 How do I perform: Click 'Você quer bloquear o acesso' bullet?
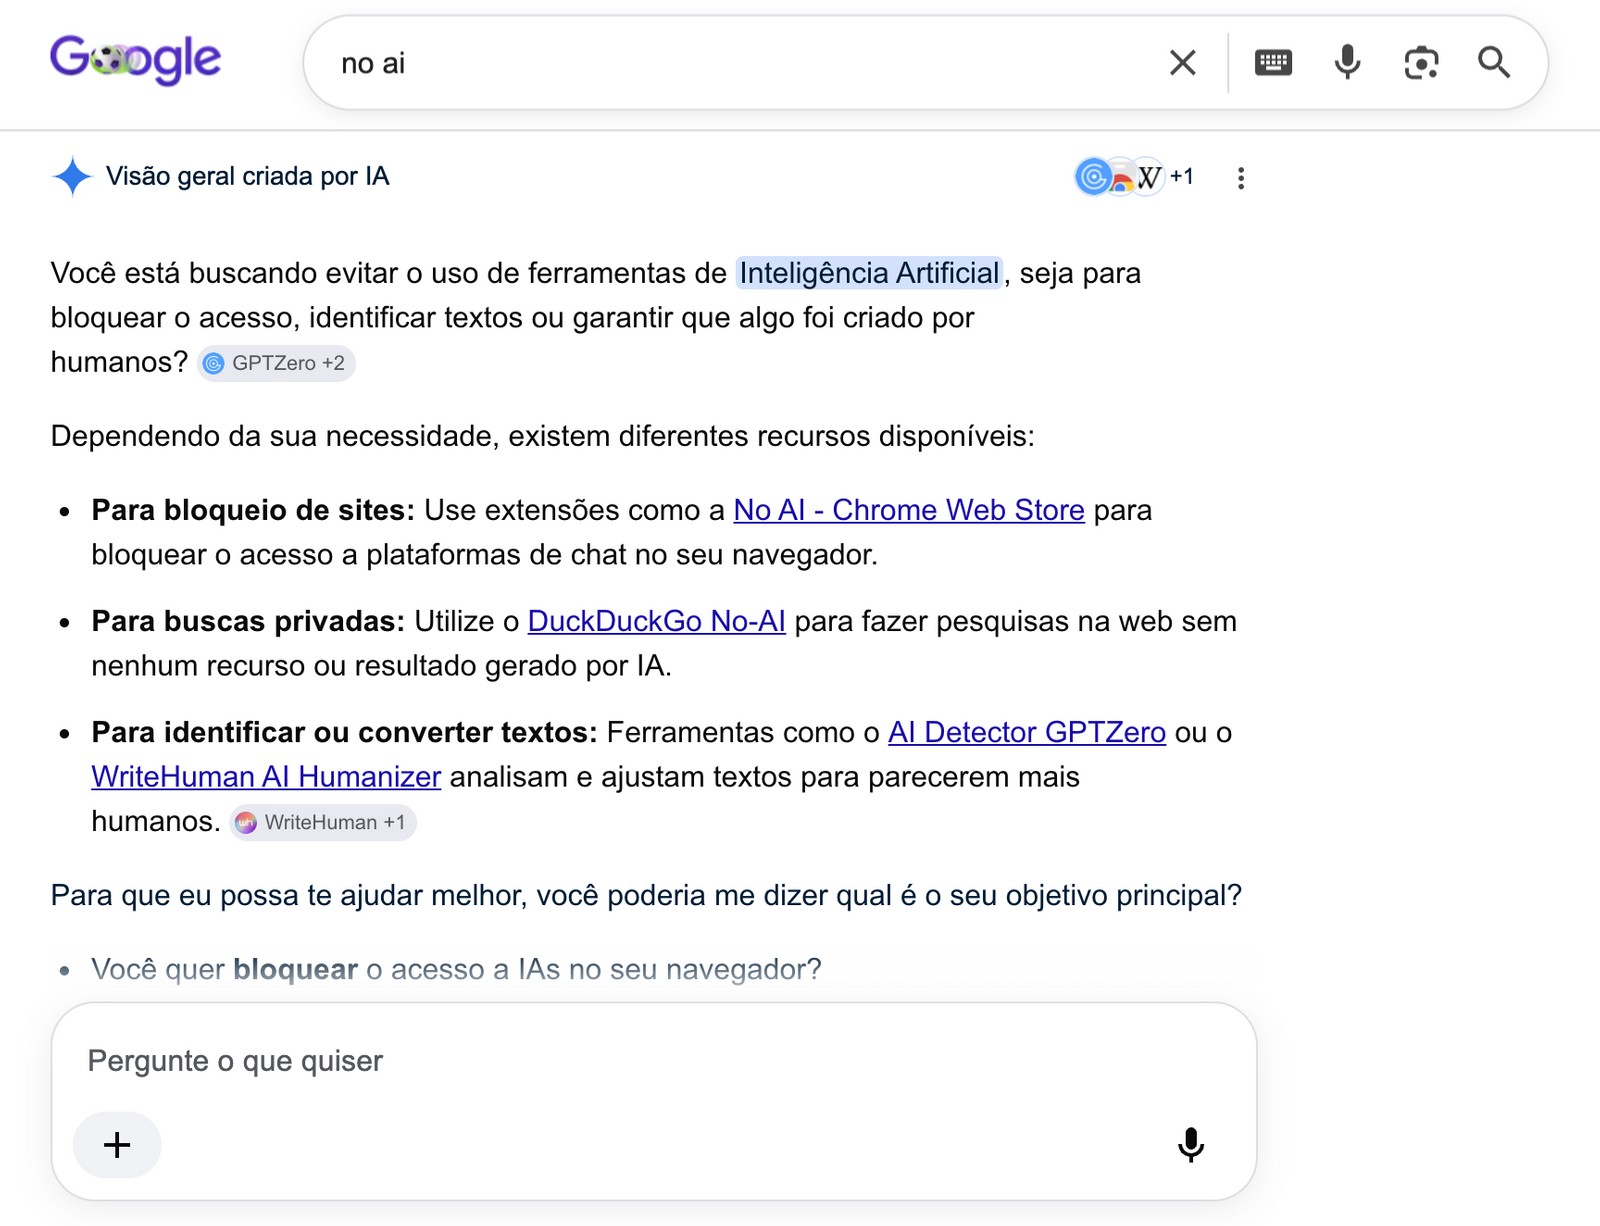[456, 969]
